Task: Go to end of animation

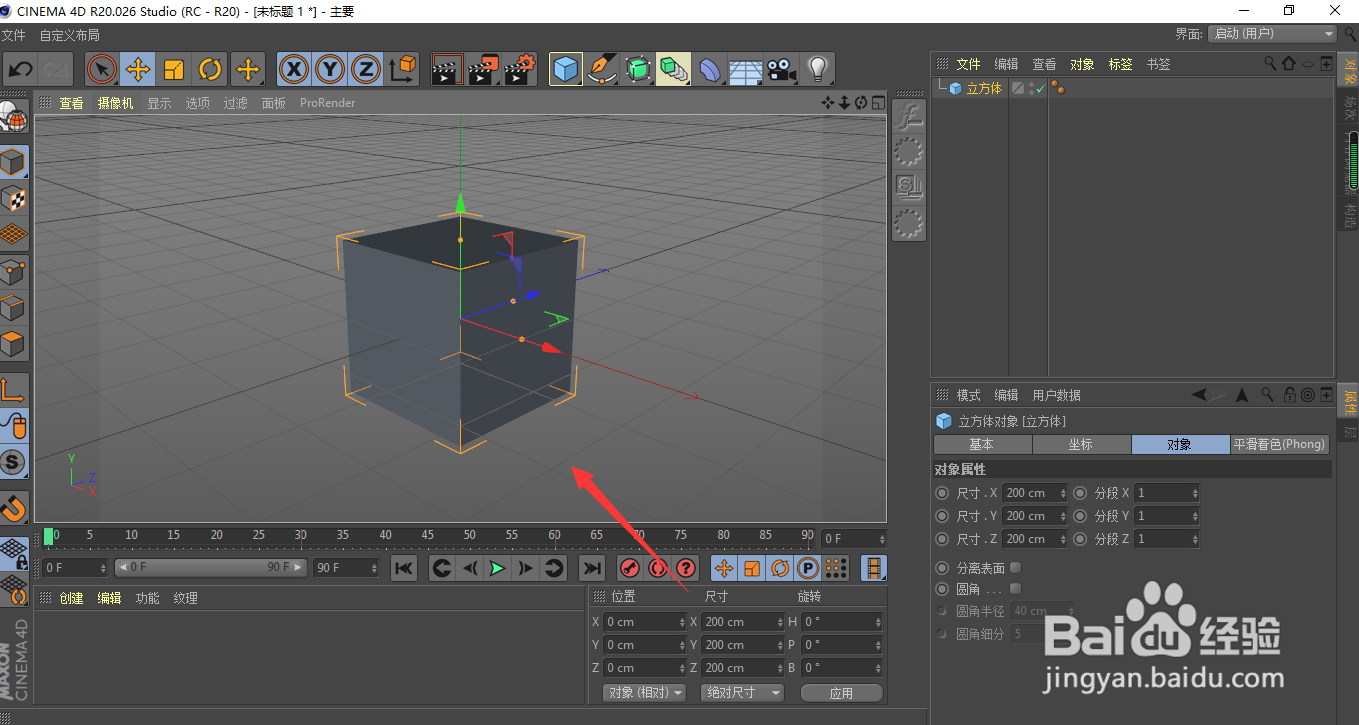Action: click(x=592, y=568)
